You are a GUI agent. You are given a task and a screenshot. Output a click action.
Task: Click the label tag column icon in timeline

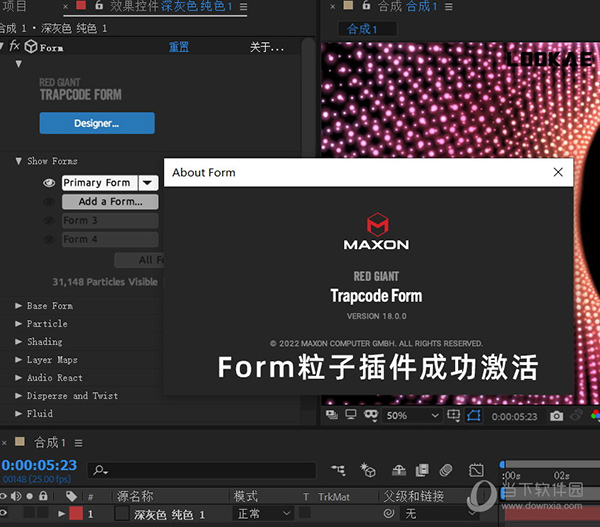[71, 496]
